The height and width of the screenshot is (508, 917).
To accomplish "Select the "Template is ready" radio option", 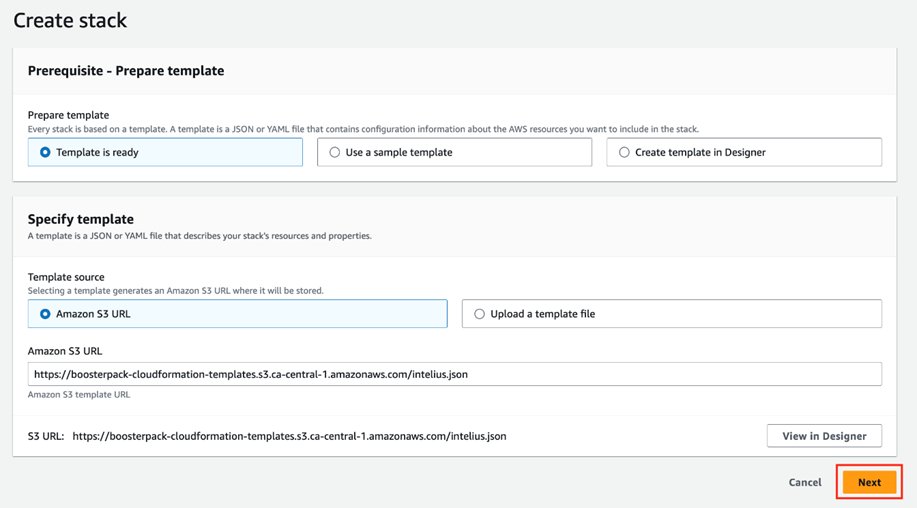I will tap(45, 153).
